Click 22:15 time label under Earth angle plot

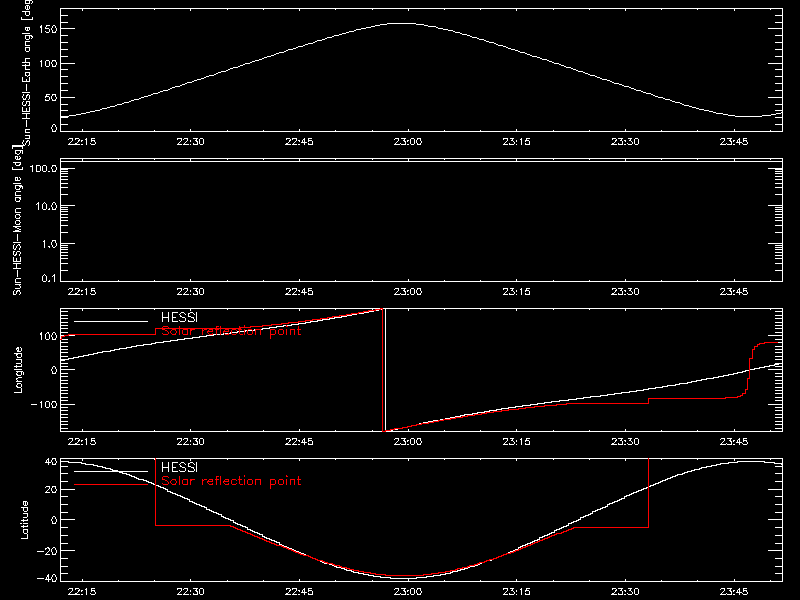82,141
